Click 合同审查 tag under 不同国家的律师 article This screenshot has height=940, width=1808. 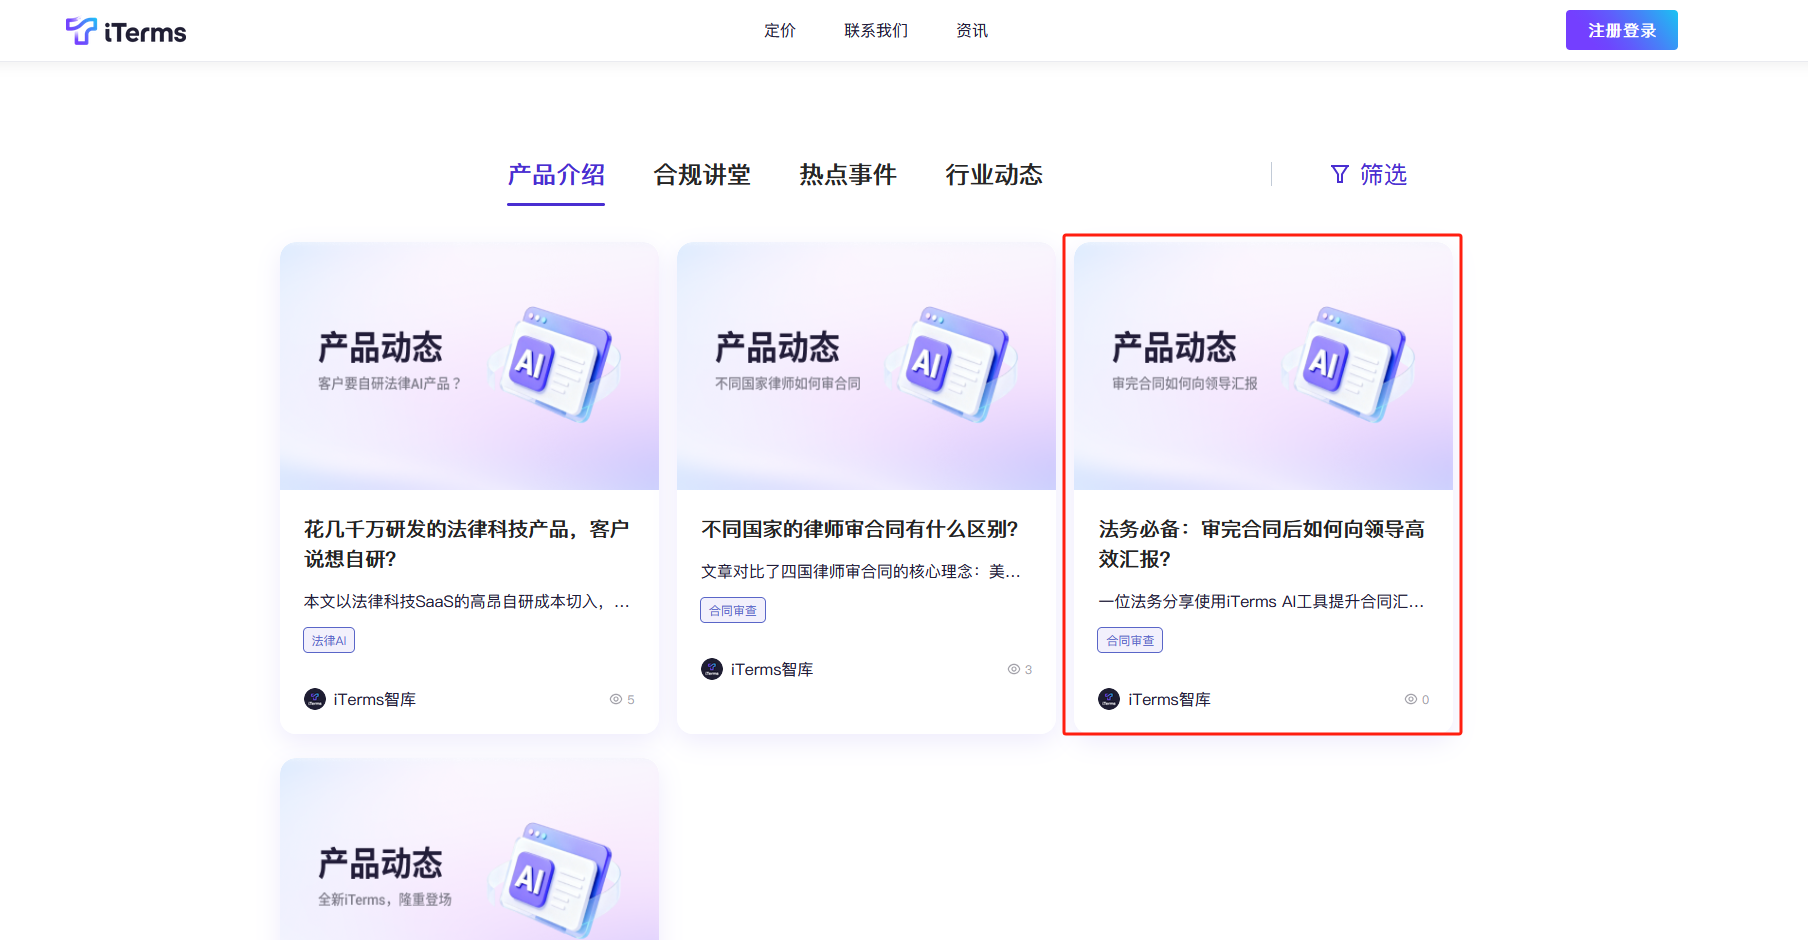pos(733,610)
